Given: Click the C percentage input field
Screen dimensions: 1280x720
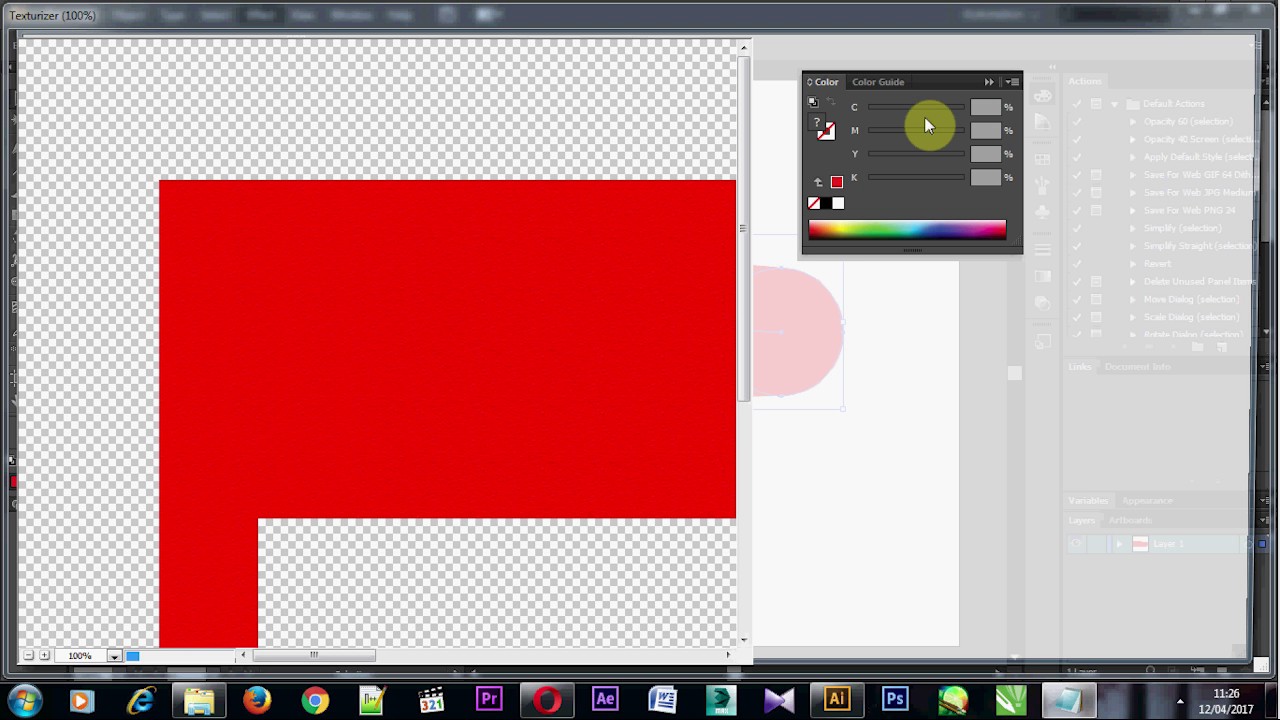Looking at the screenshot, I should coord(985,107).
